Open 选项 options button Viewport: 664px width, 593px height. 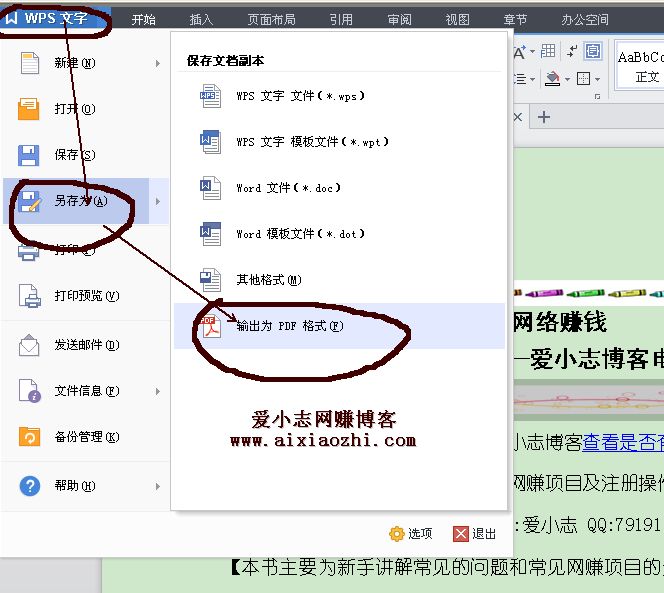(410, 533)
